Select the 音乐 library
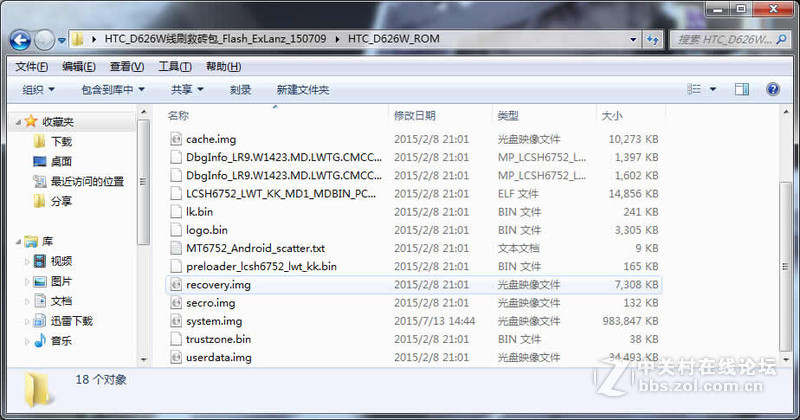800x420 pixels. click(61, 341)
